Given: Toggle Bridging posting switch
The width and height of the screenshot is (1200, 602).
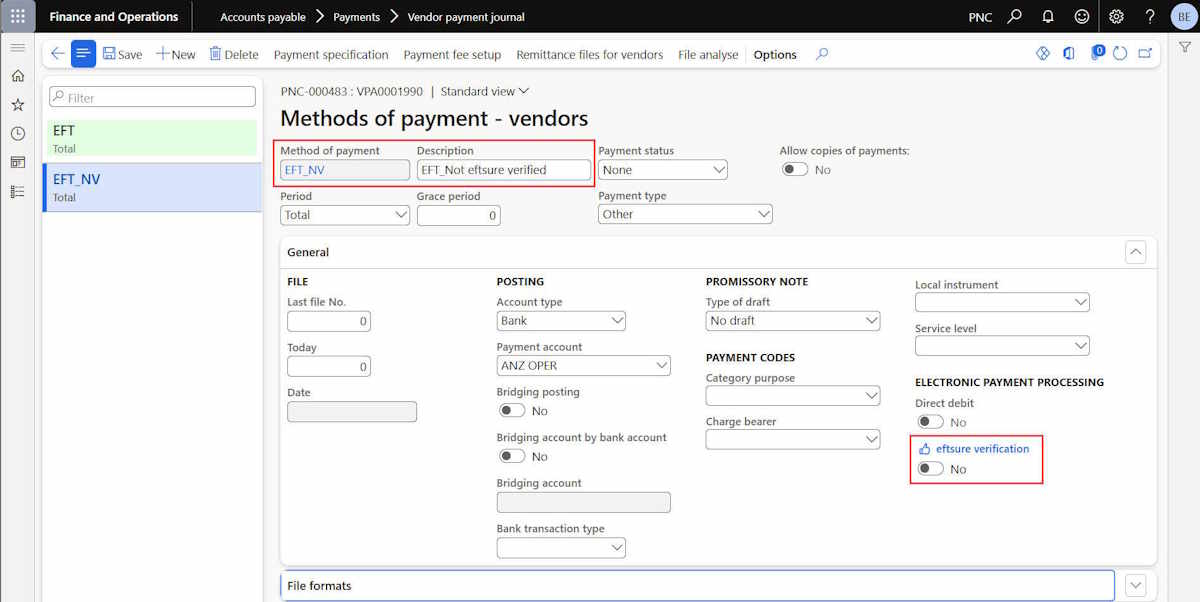Looking at the screenshot, I should pyautogui.click(x=512, y=411).
